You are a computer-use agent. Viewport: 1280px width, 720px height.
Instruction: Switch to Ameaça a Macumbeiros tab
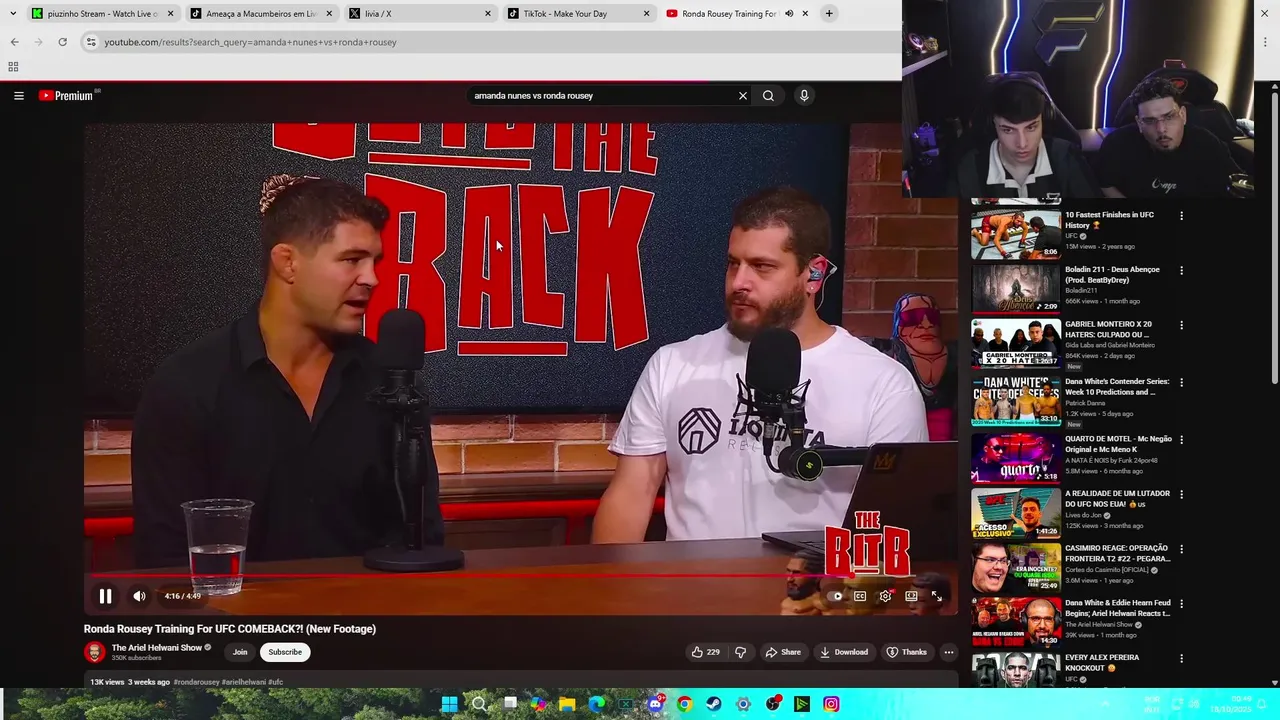tap(260, 14)
